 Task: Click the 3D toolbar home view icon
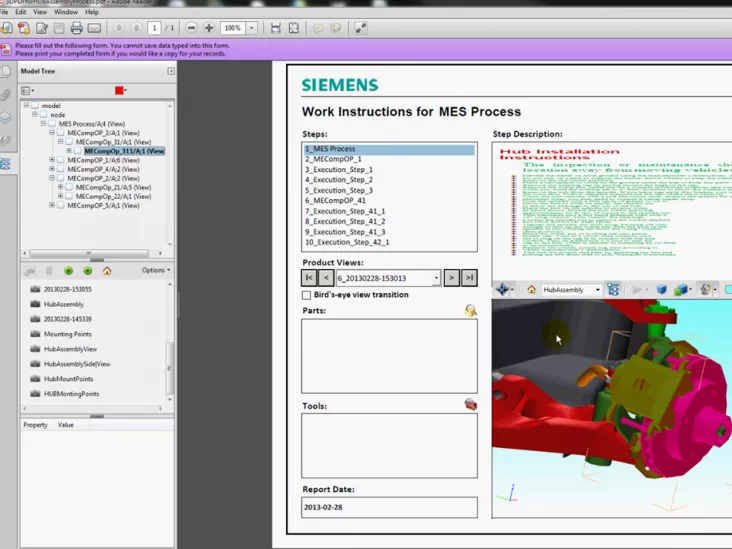click(x=531, y=289)
